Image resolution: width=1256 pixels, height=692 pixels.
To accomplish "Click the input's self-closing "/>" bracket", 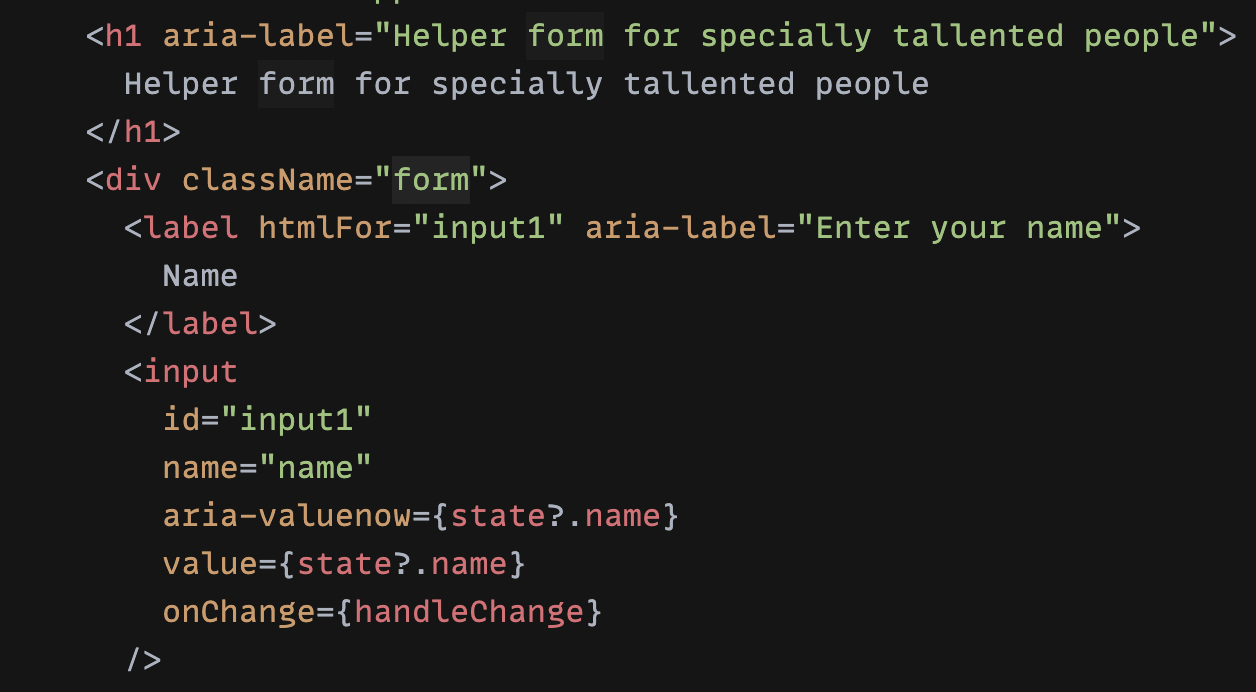I will coord(143,659).
